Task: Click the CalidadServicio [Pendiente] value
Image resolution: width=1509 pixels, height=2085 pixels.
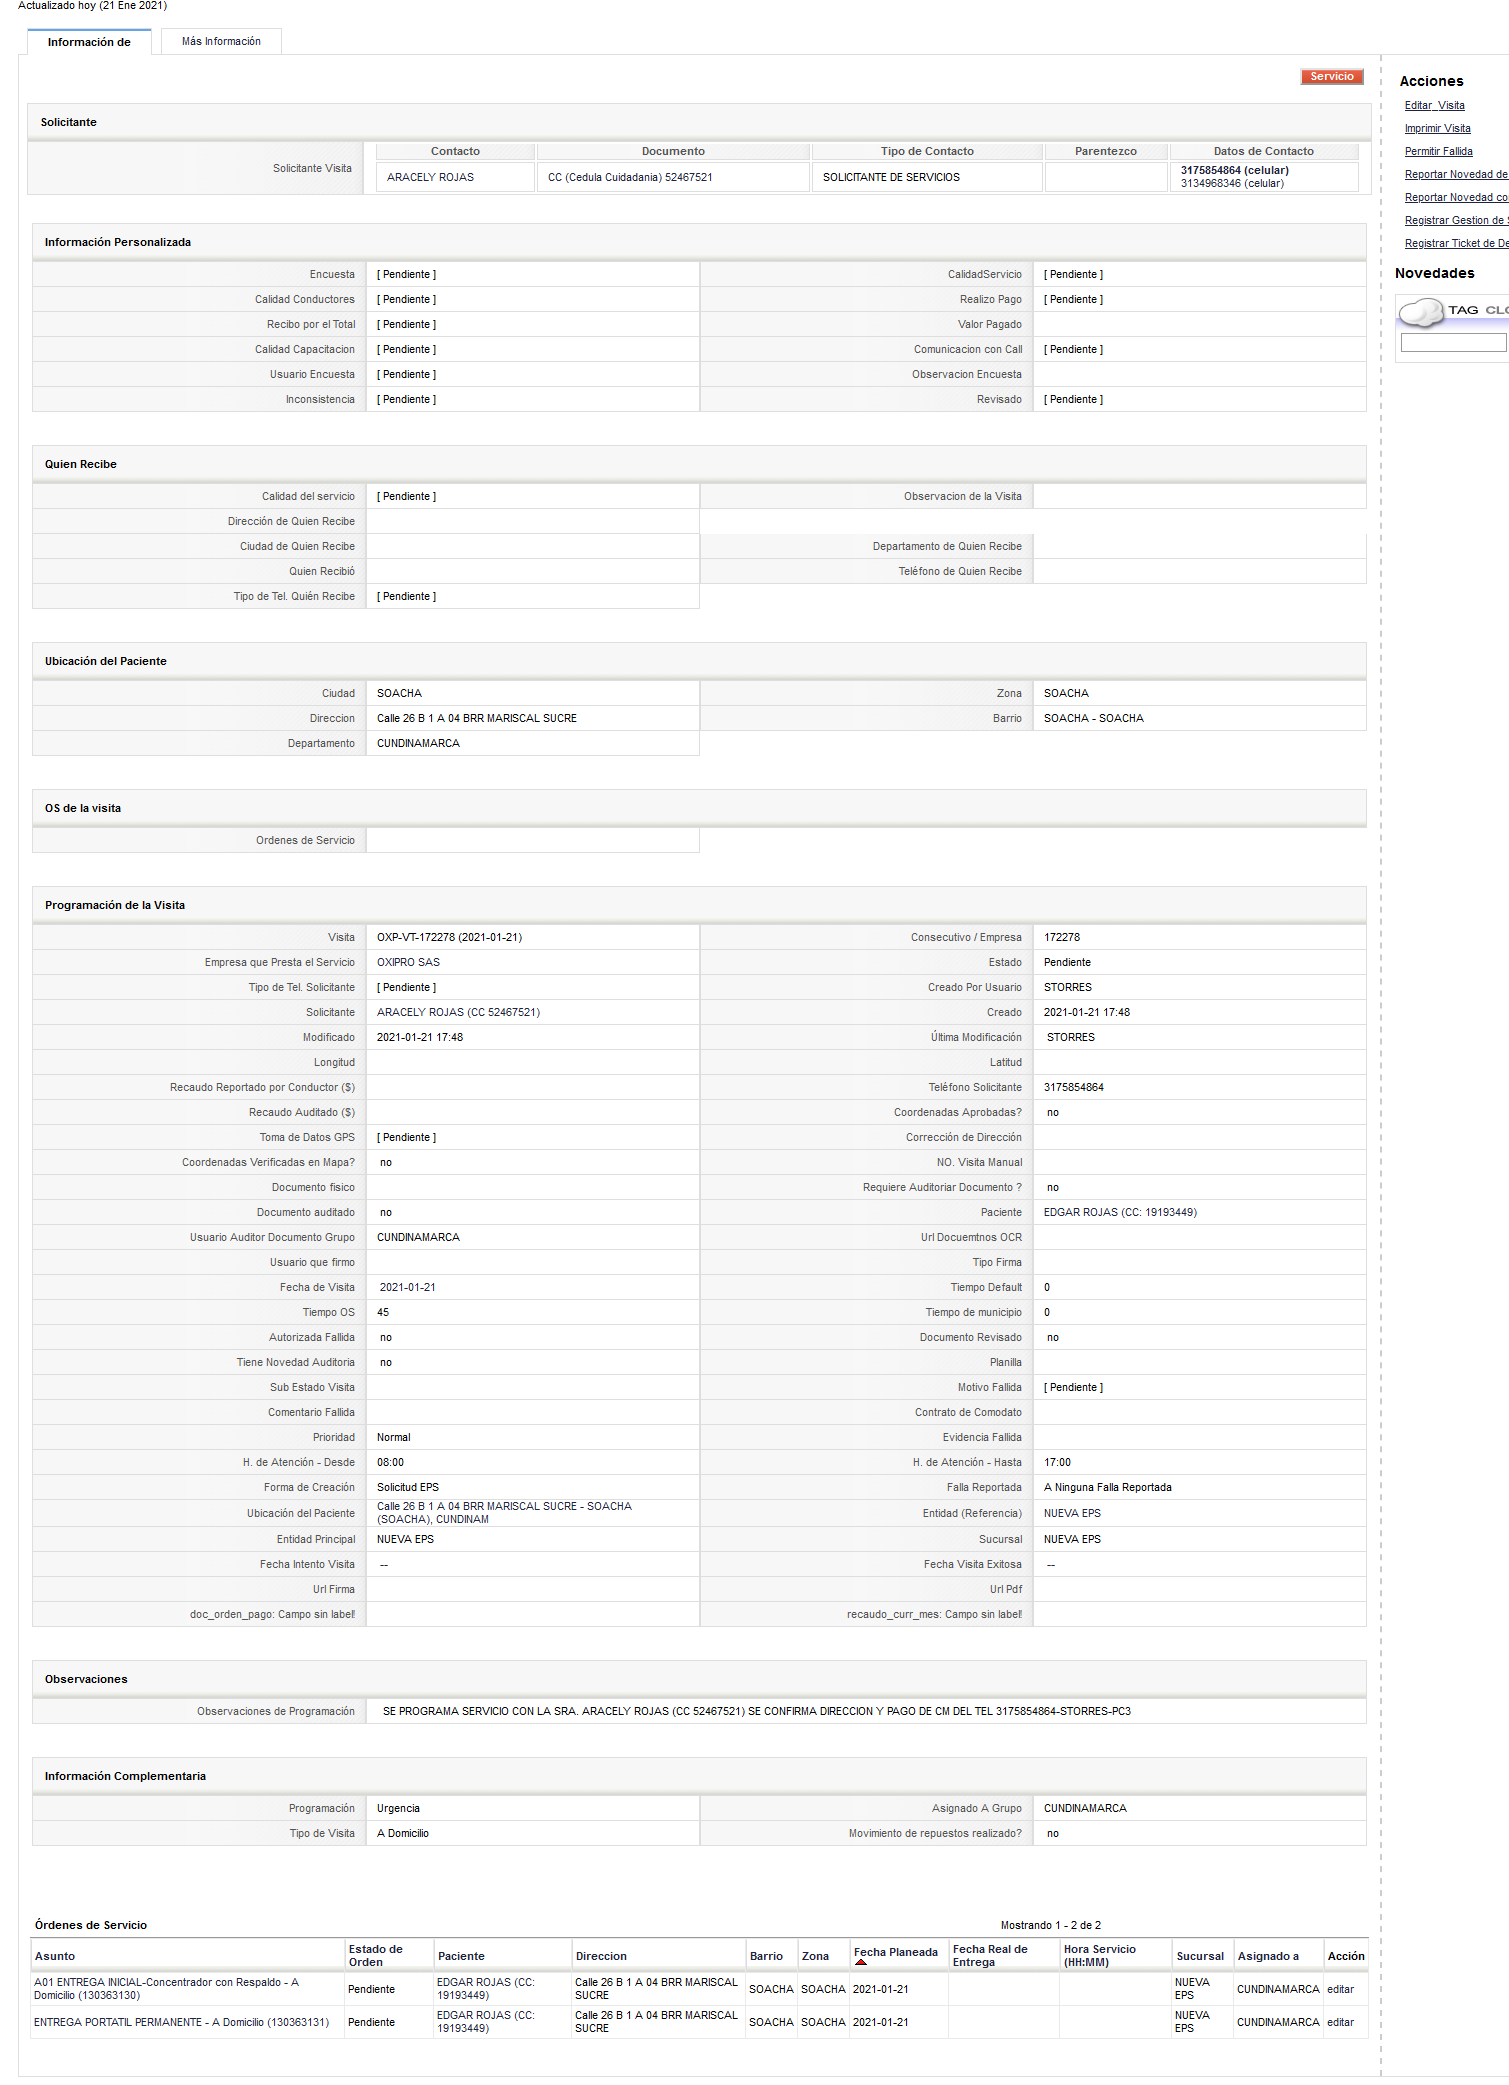Action: [1073, 274]
